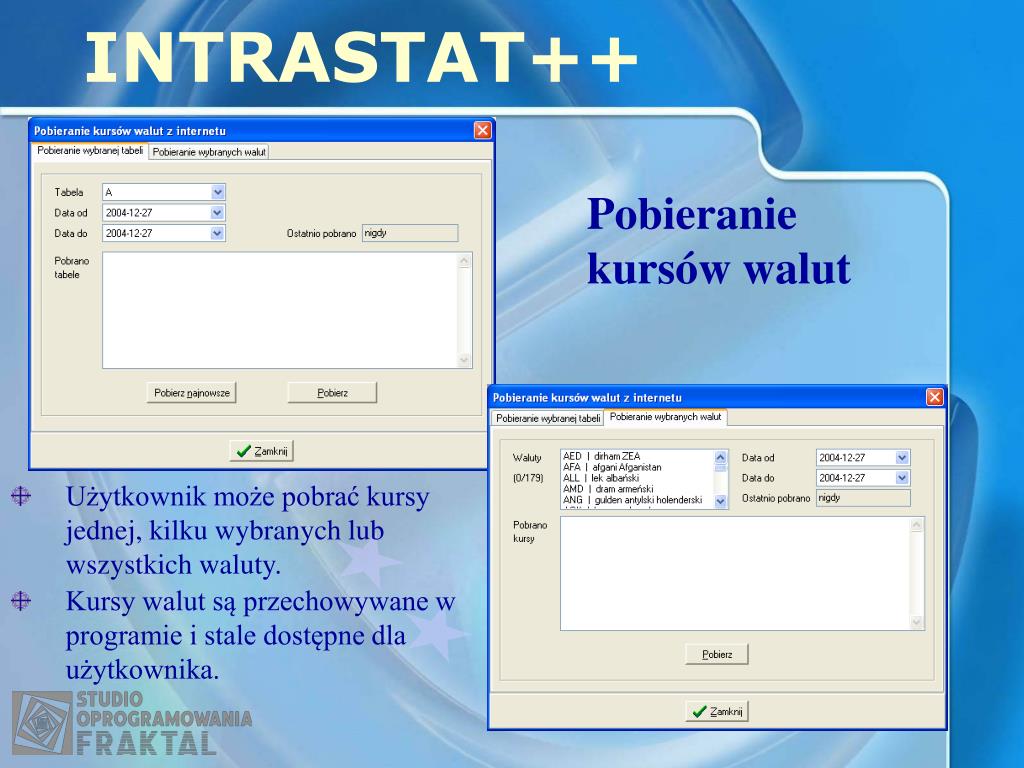Image resolution: width=1024 pixels, height=768 pixels.
Task: Close the right Pobieranie kursów walut window
Action: coord(935,397)
